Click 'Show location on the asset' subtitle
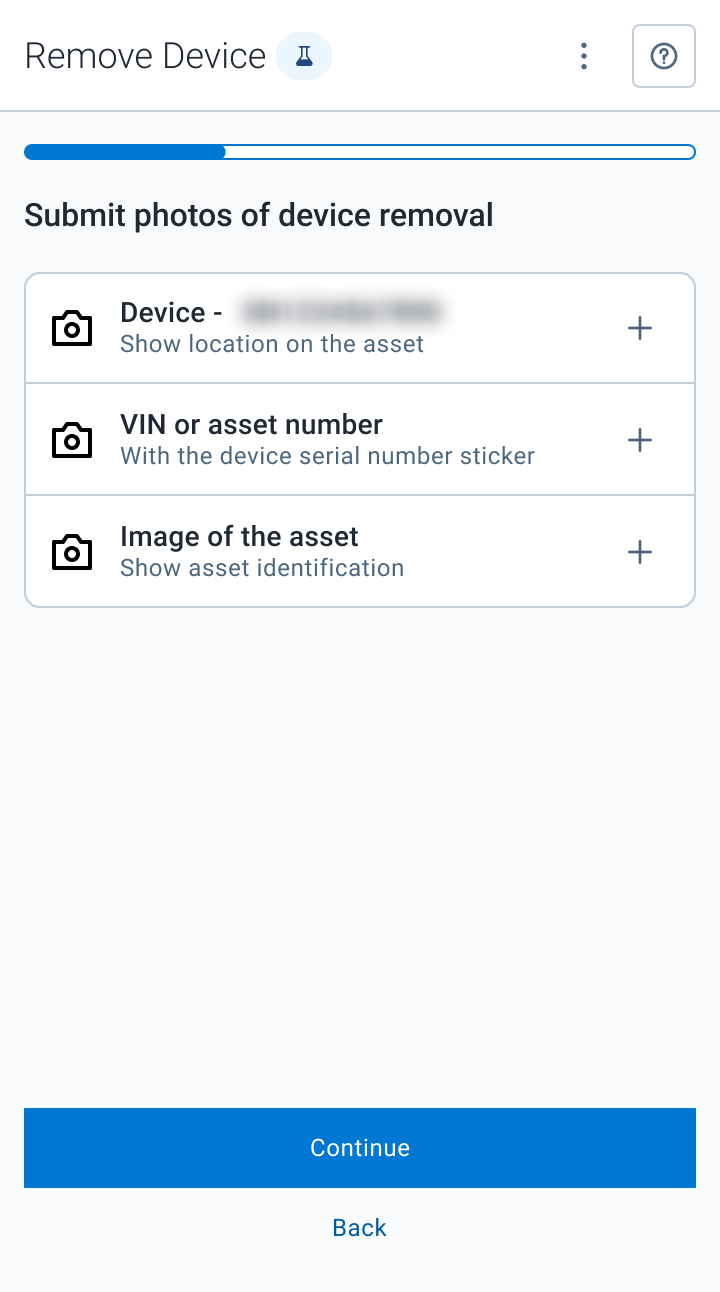Viewport: 720px width, 1292px height. (272, 344)
